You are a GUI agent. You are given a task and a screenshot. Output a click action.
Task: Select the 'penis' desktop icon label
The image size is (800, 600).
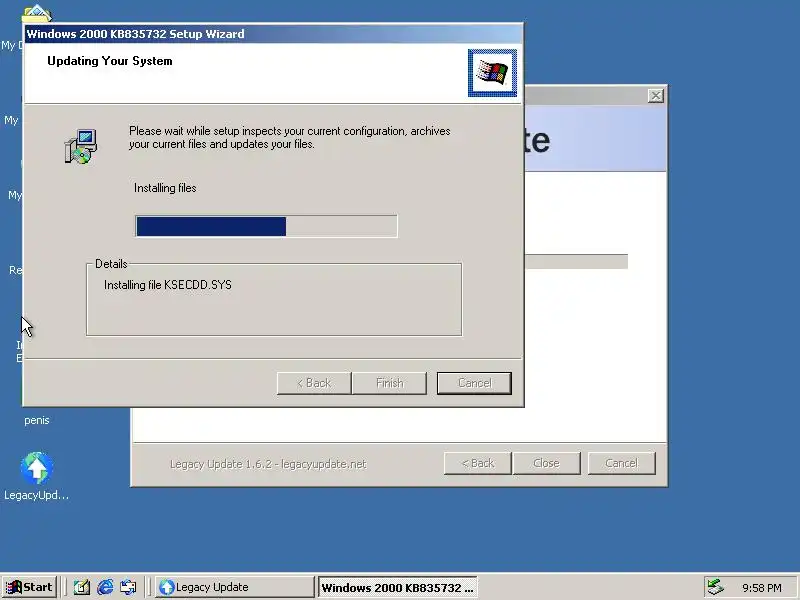point(37,420)
